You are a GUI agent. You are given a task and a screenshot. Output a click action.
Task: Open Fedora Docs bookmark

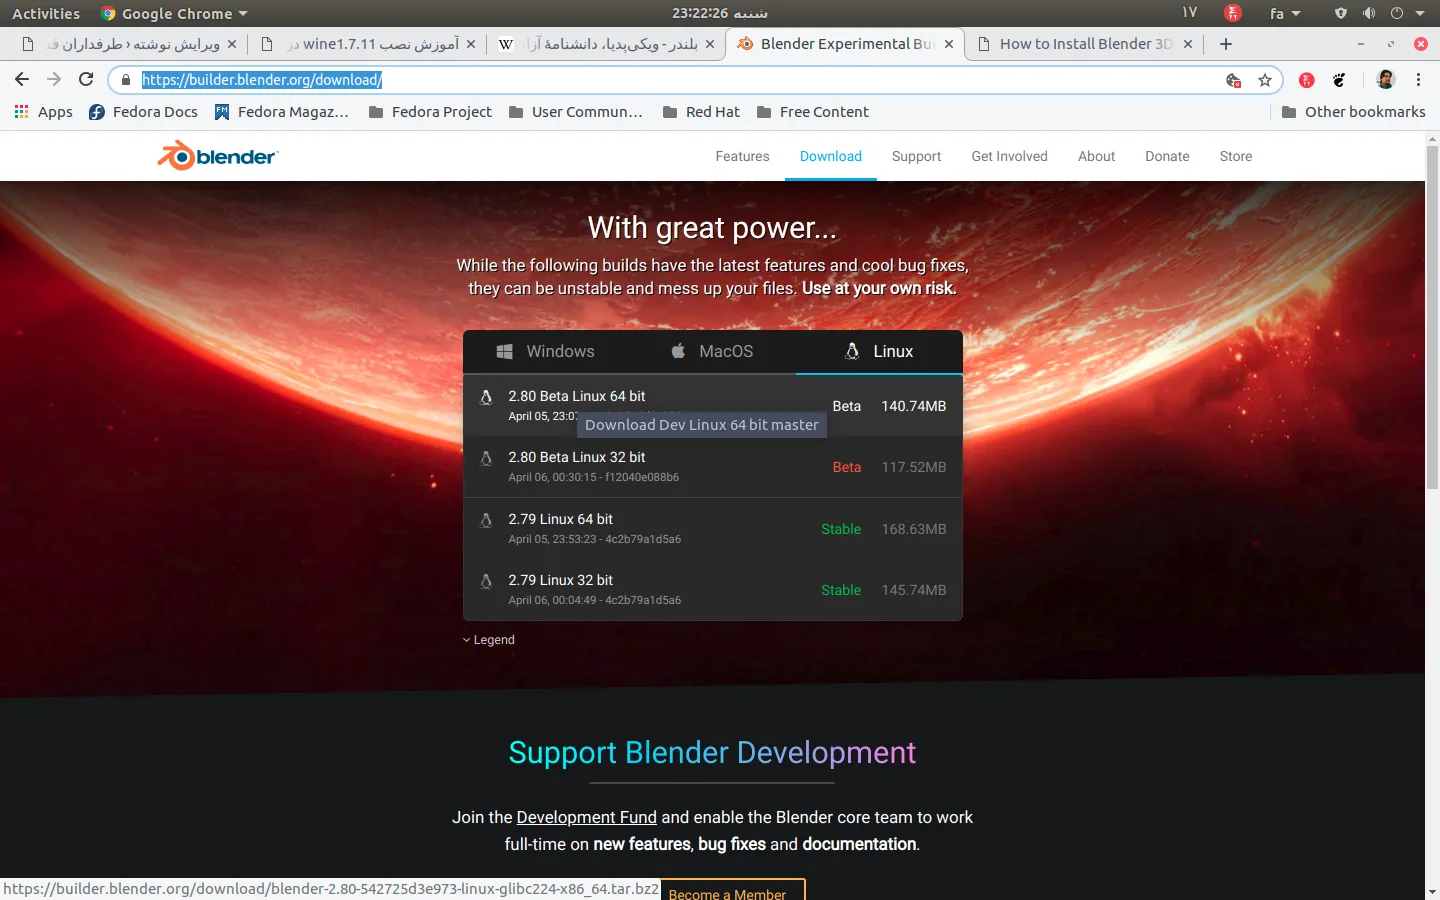click(x=143, y=112)
